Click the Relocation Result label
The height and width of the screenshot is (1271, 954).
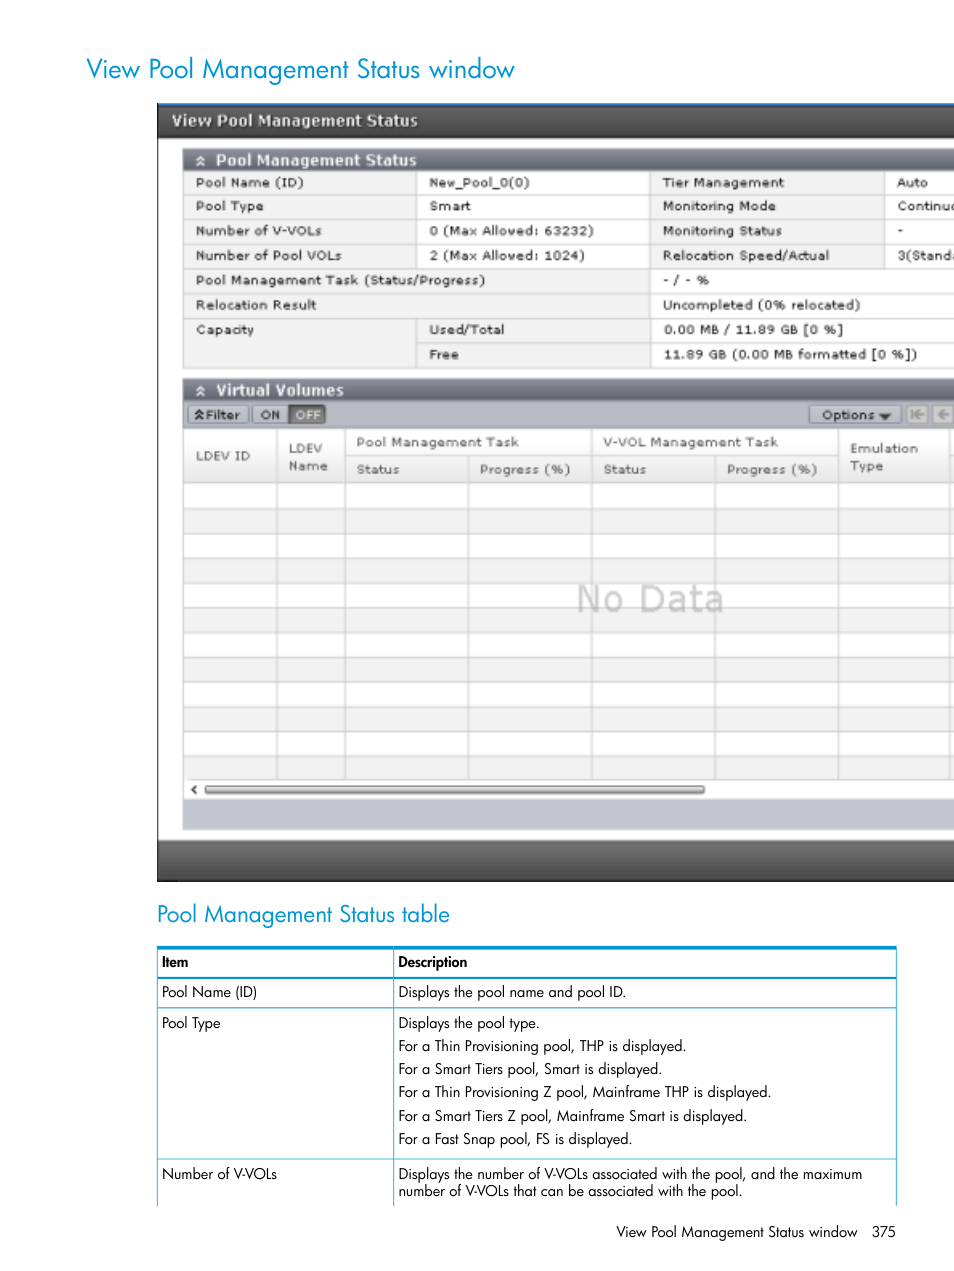[x=256, y=305]
